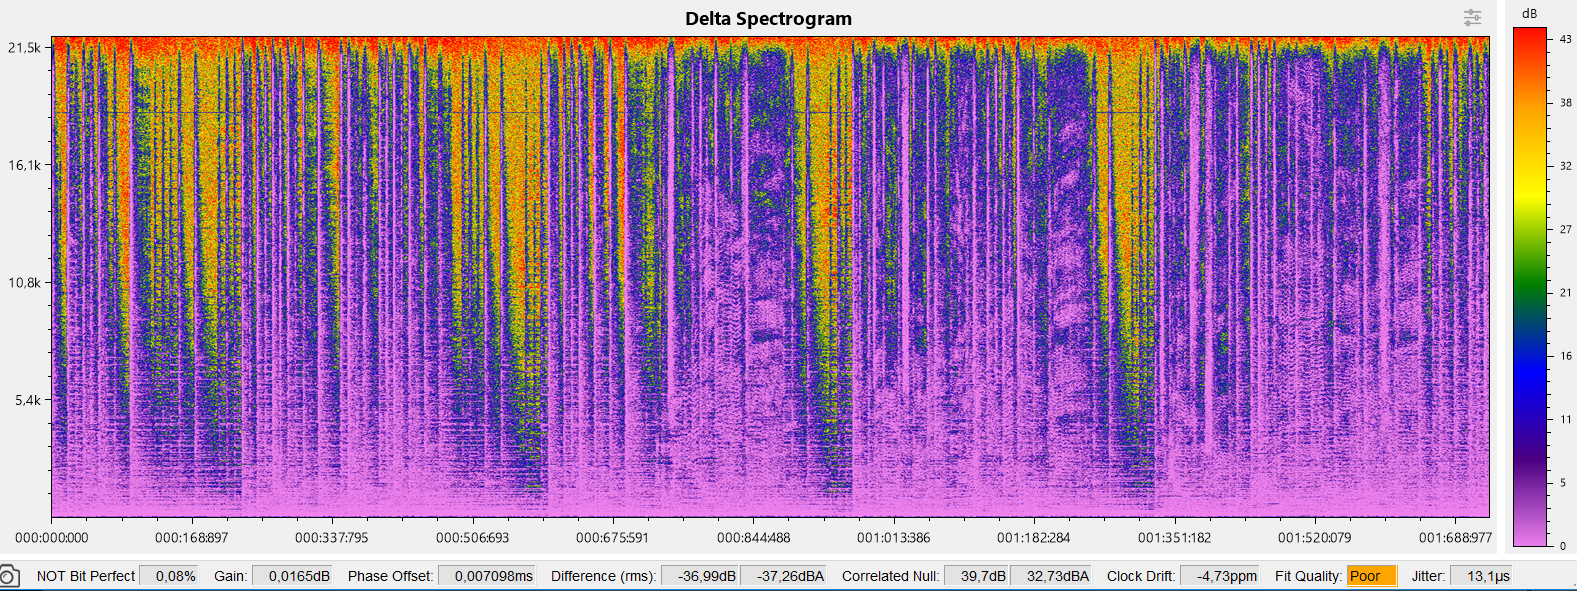Click the 000:337:795 time axis label
1577x591 pixels.
tap(332, 538)
